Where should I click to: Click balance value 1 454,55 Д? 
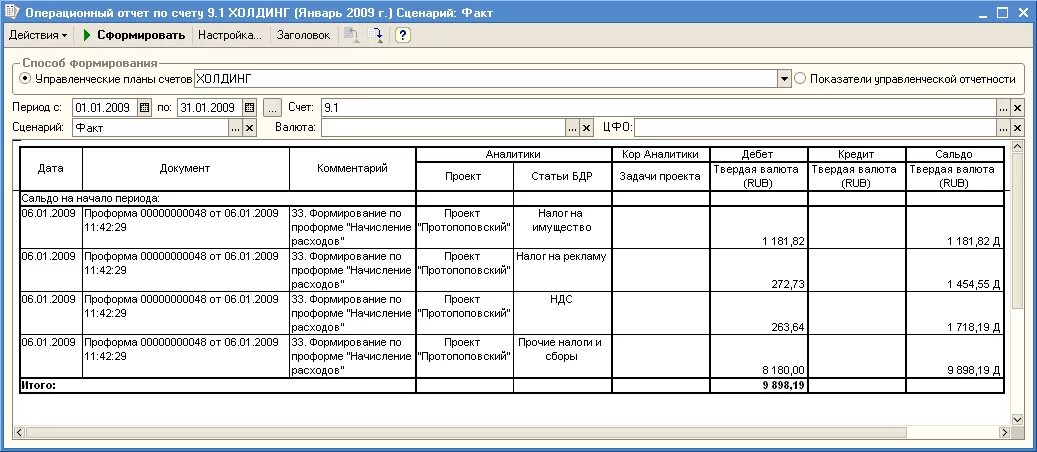(x=974, y=284)
